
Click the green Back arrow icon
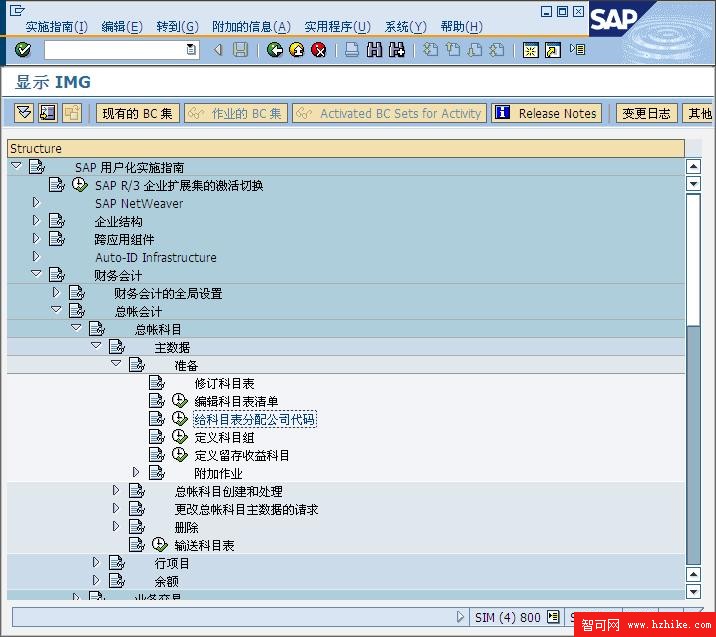(x=275, y=49)
